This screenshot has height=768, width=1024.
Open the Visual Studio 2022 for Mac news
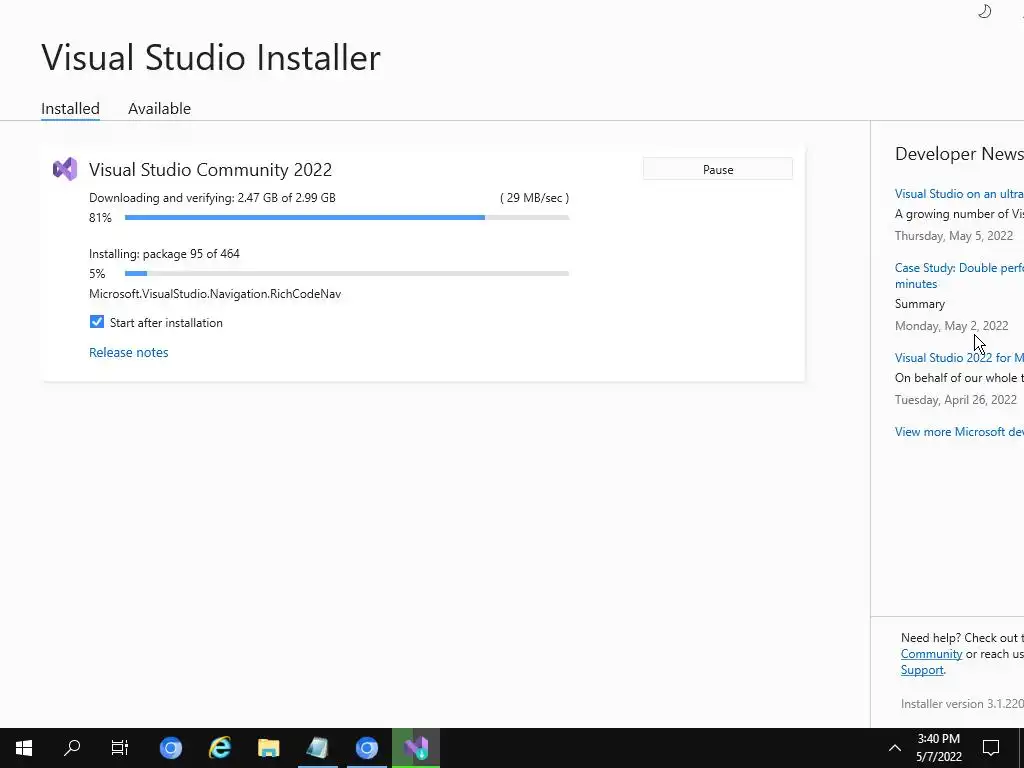click(959, 357)
